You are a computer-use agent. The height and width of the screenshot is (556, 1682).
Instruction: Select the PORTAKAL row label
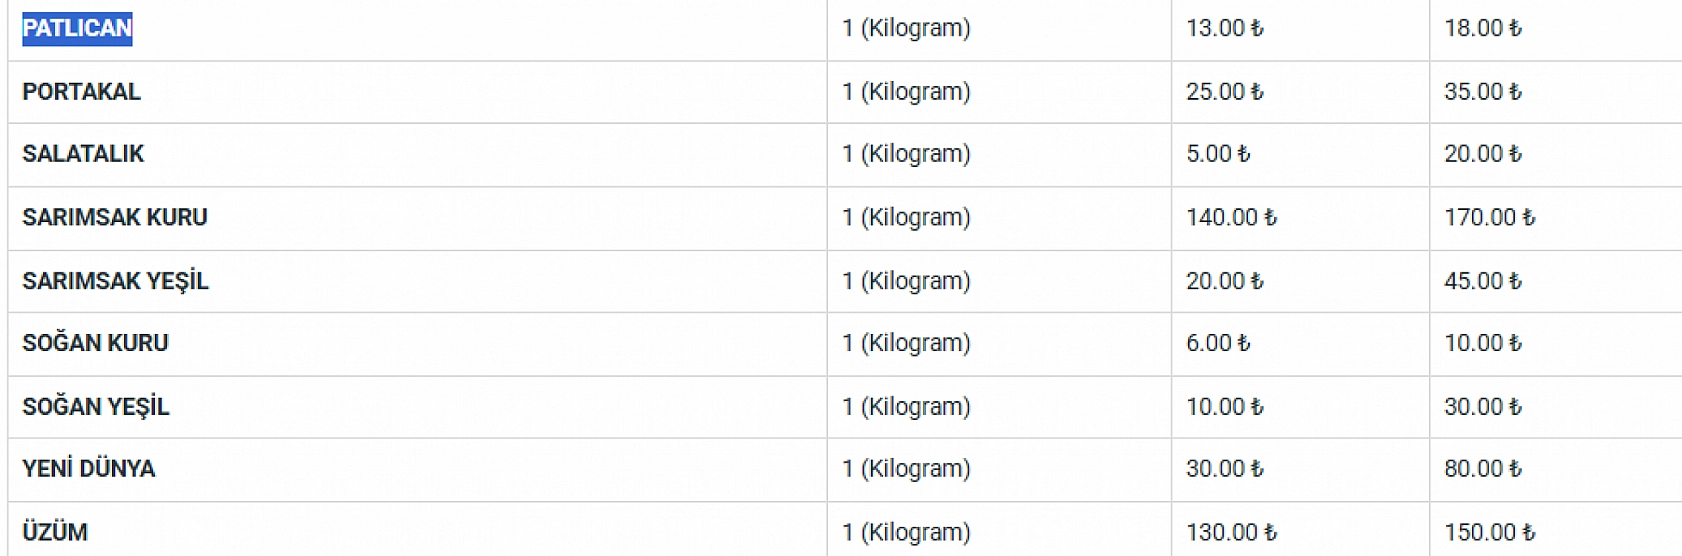tap(81, 92)
